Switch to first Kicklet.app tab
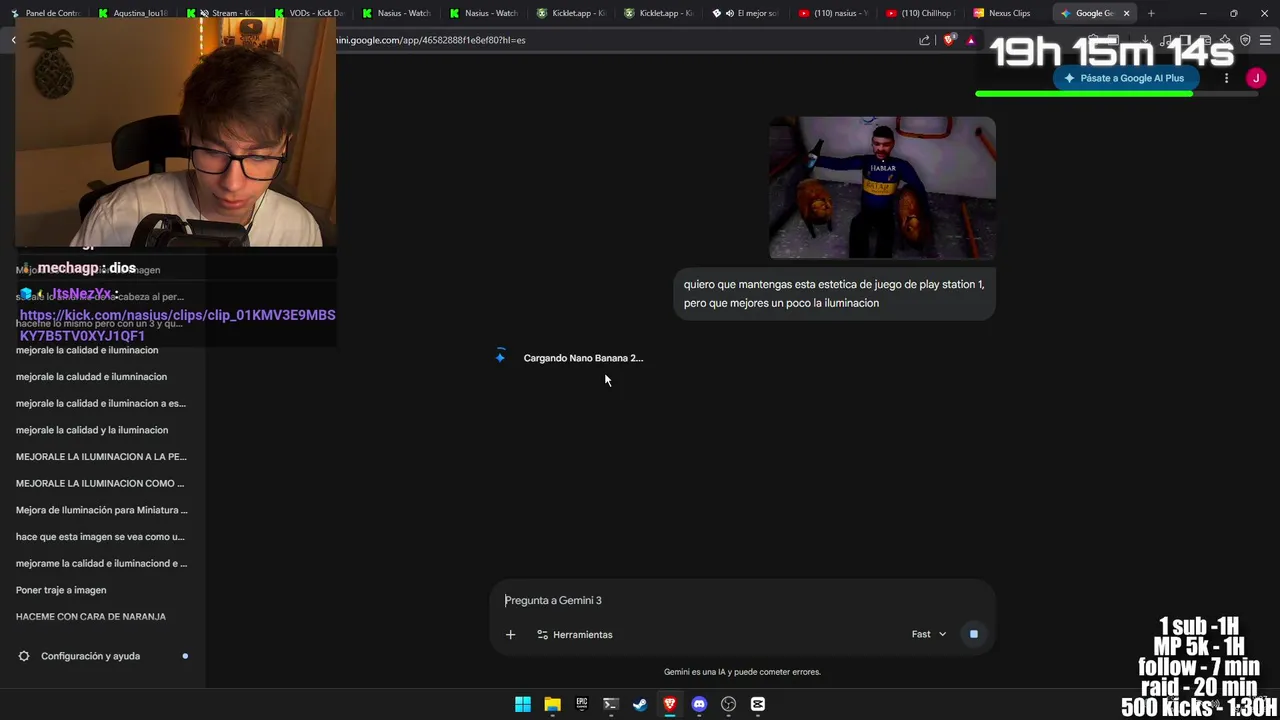Image resolution: width=1280 pixels, height=720 pixels. pyautogui.click(x=572, y=13)
